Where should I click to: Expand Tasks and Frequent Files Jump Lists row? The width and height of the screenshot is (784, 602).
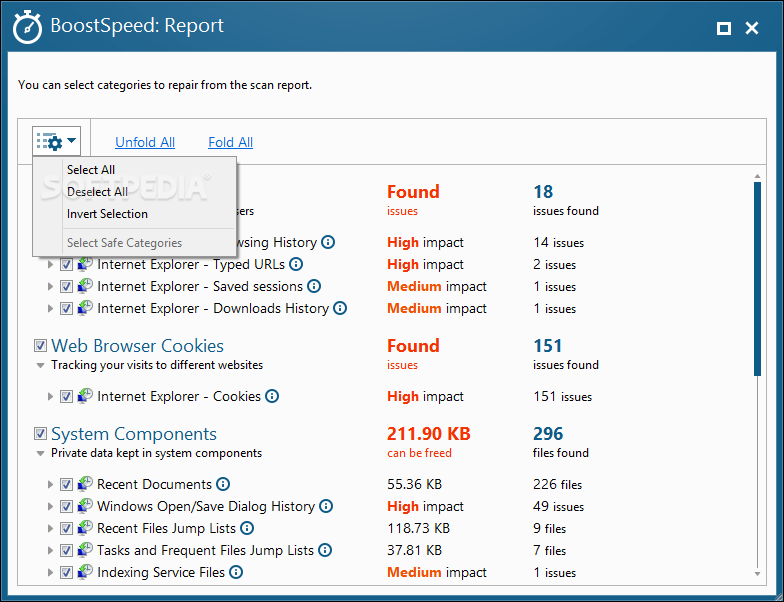50,550
